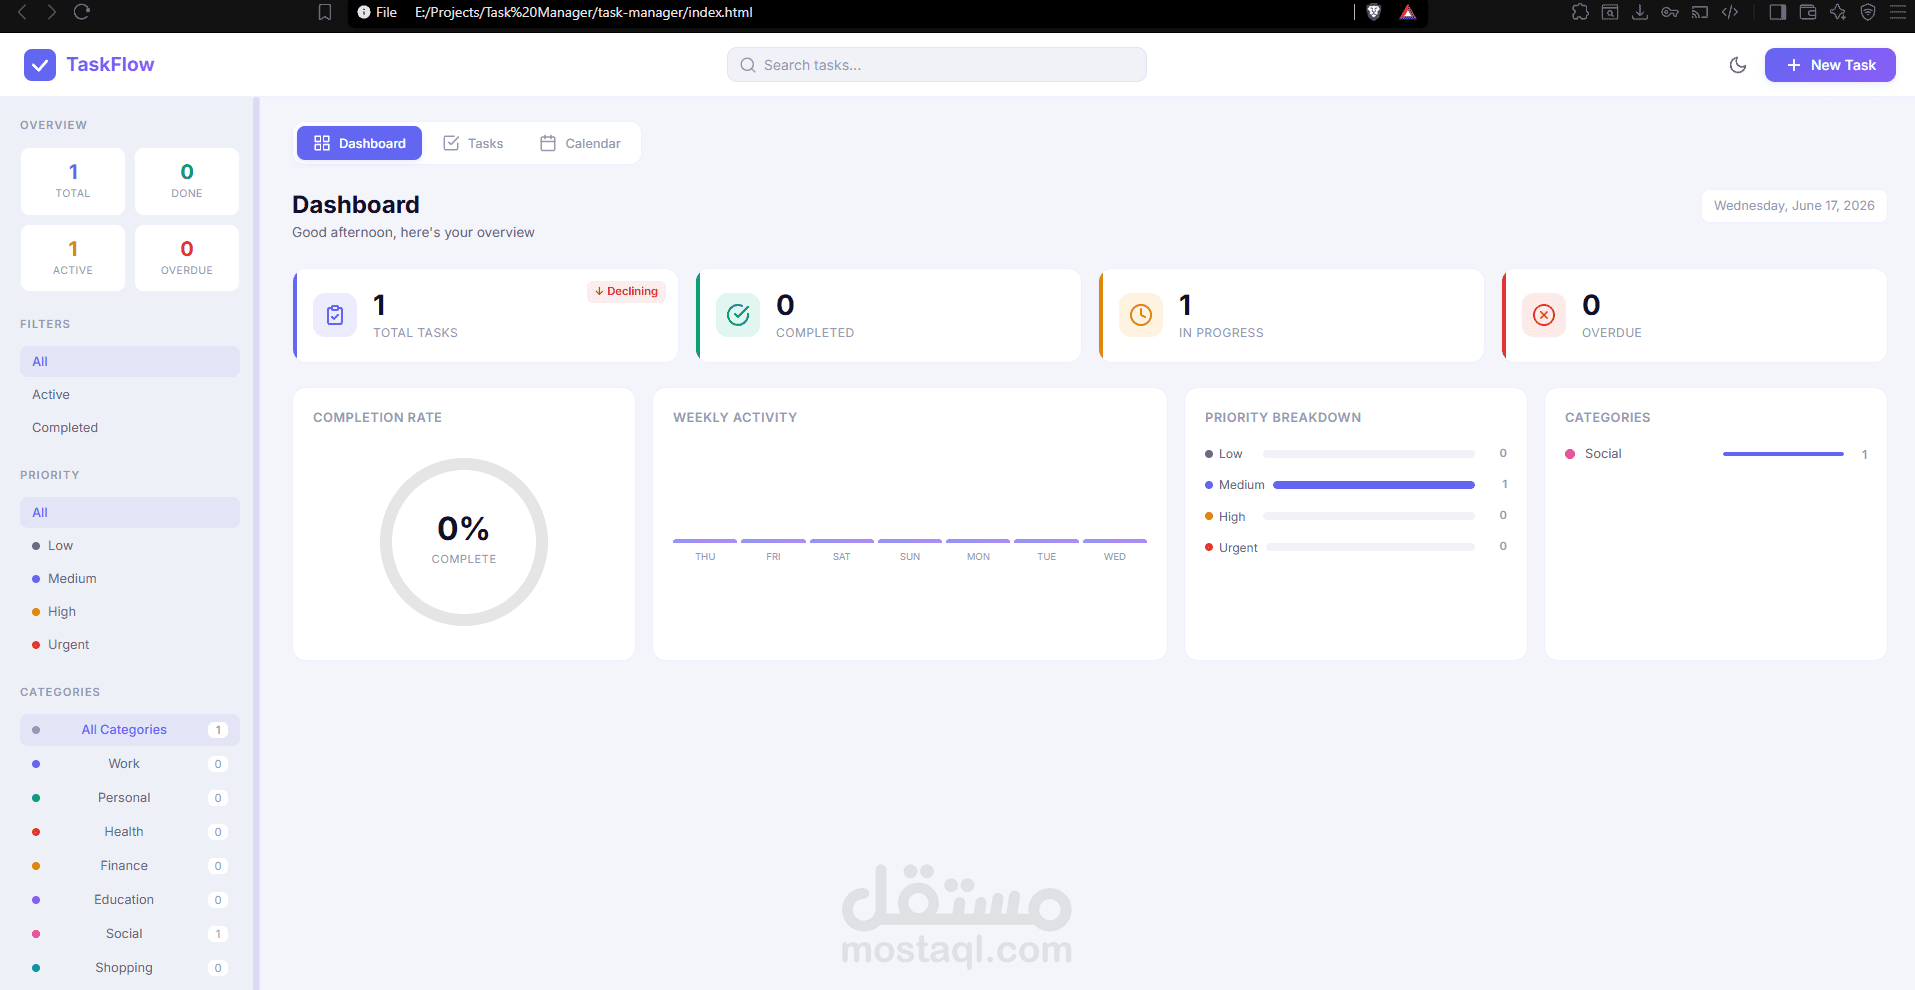Image resolution: width=1915 pixels, height=990 pixels.
Task: Select the Shopping category
Action: coord(130,968)
